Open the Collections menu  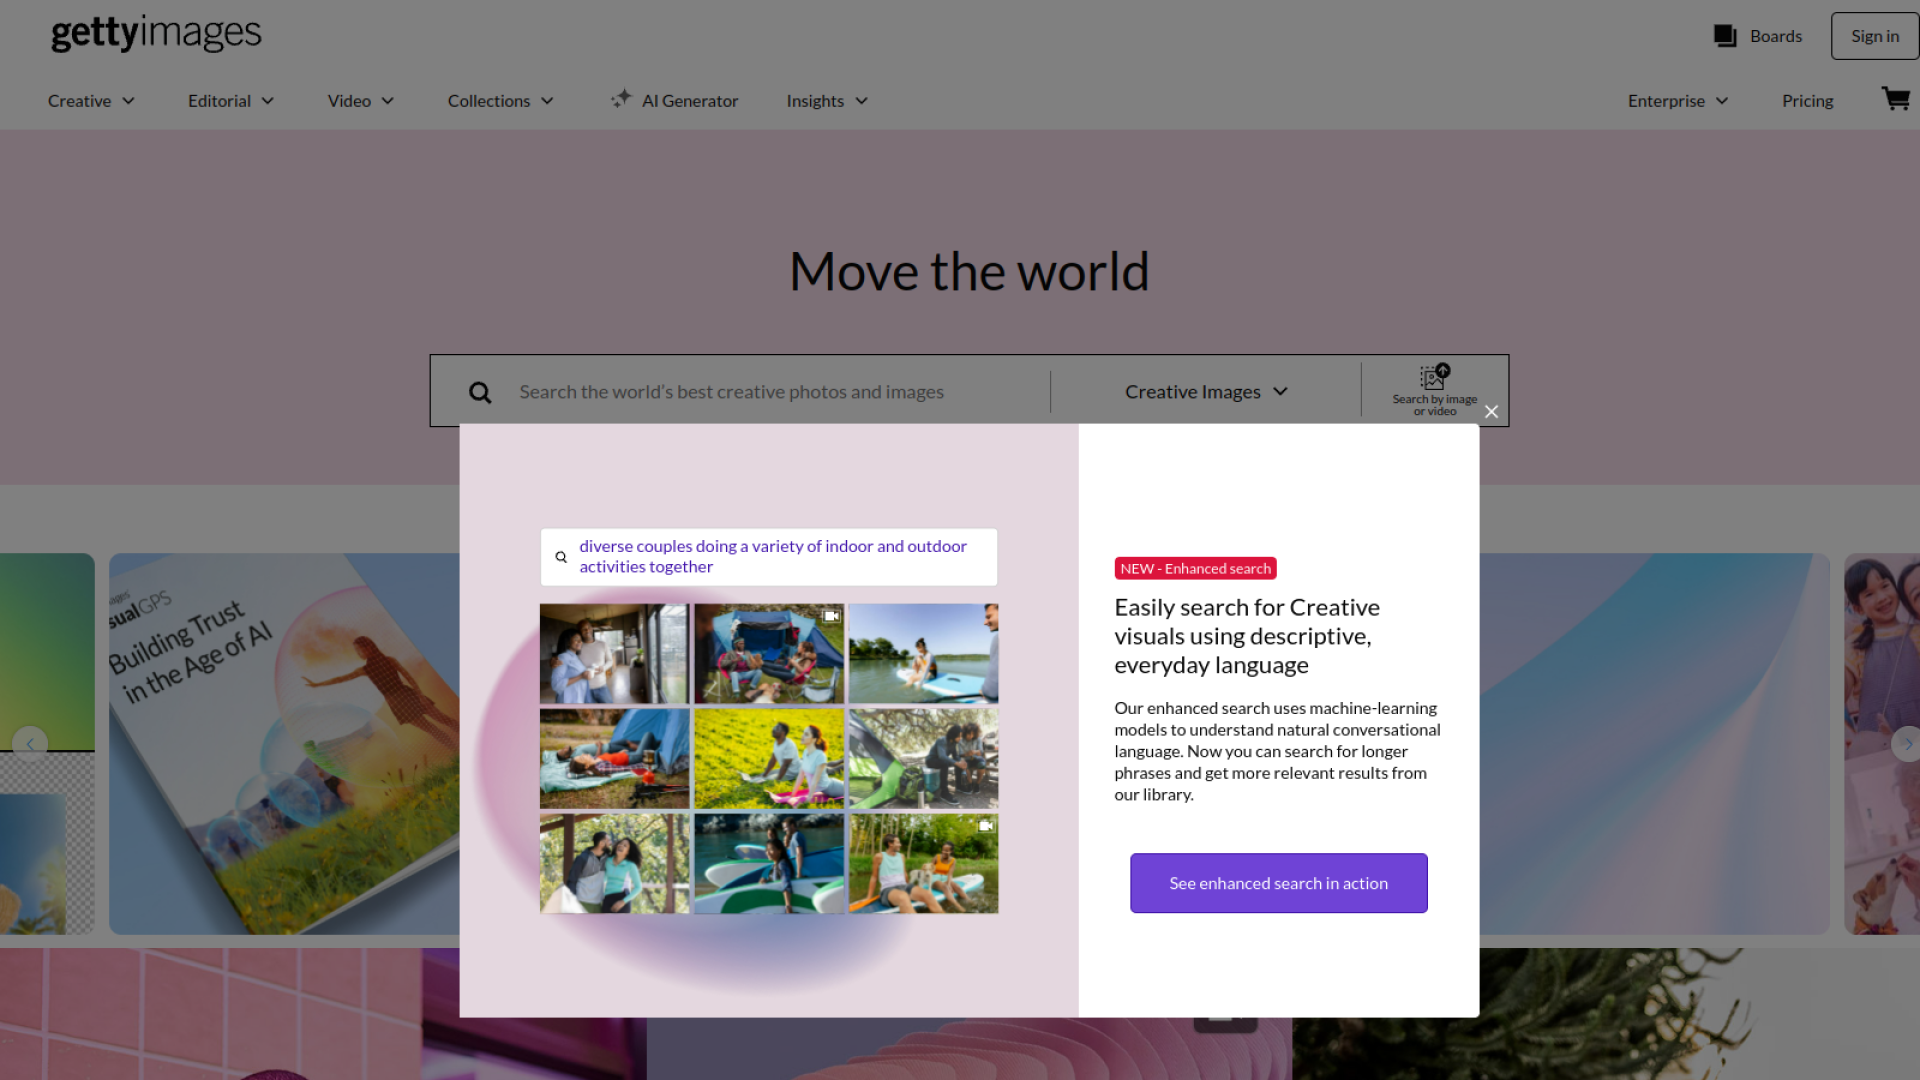coord(500,101)
